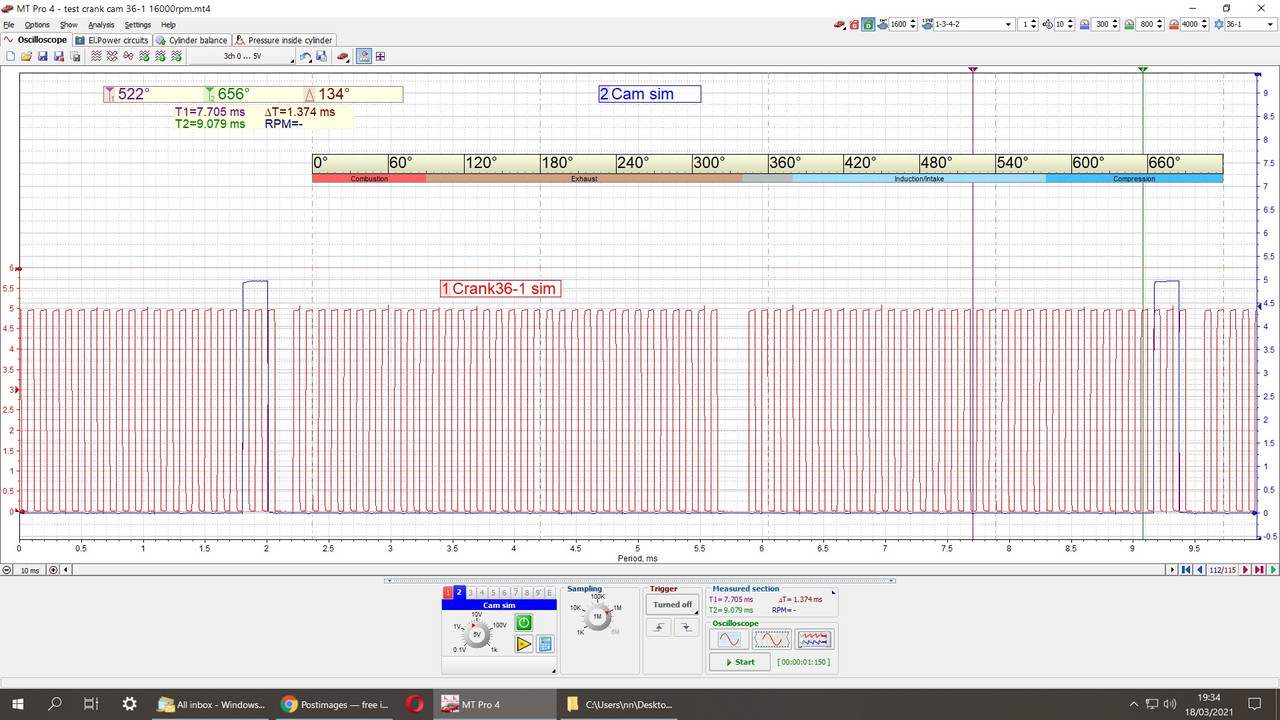The image size is (1280, 720).
Task: Click the 1600 RPM spinner arrows
Action: tap(913, 24)
